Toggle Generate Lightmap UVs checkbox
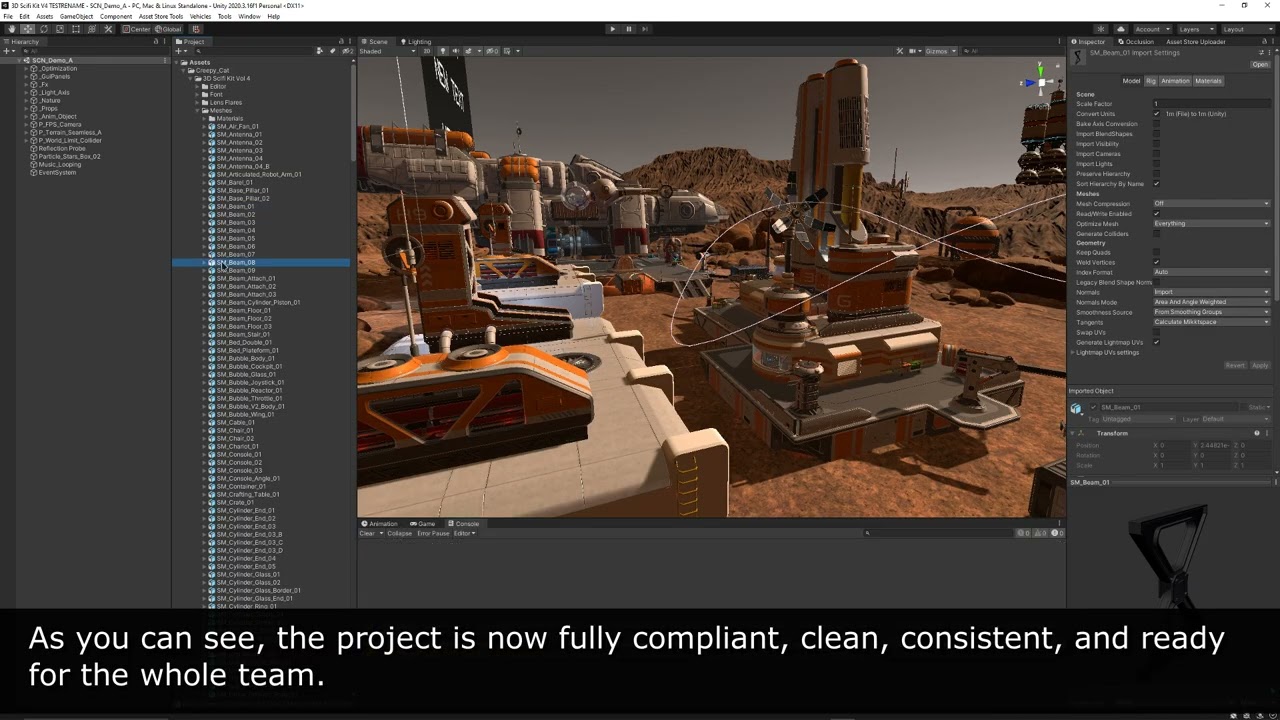The height and width of the screenshot is (720, 1280). 1157,342
